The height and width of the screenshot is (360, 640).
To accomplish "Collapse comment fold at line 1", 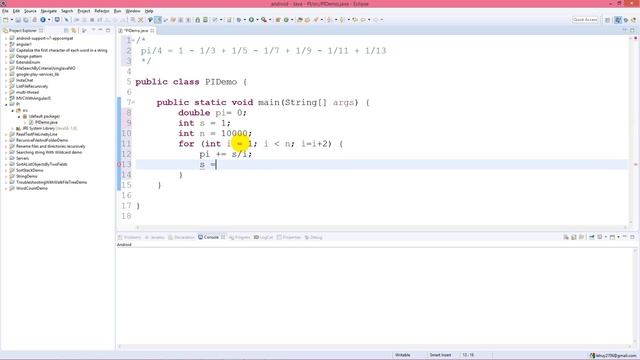I will (x=133, y=40).
